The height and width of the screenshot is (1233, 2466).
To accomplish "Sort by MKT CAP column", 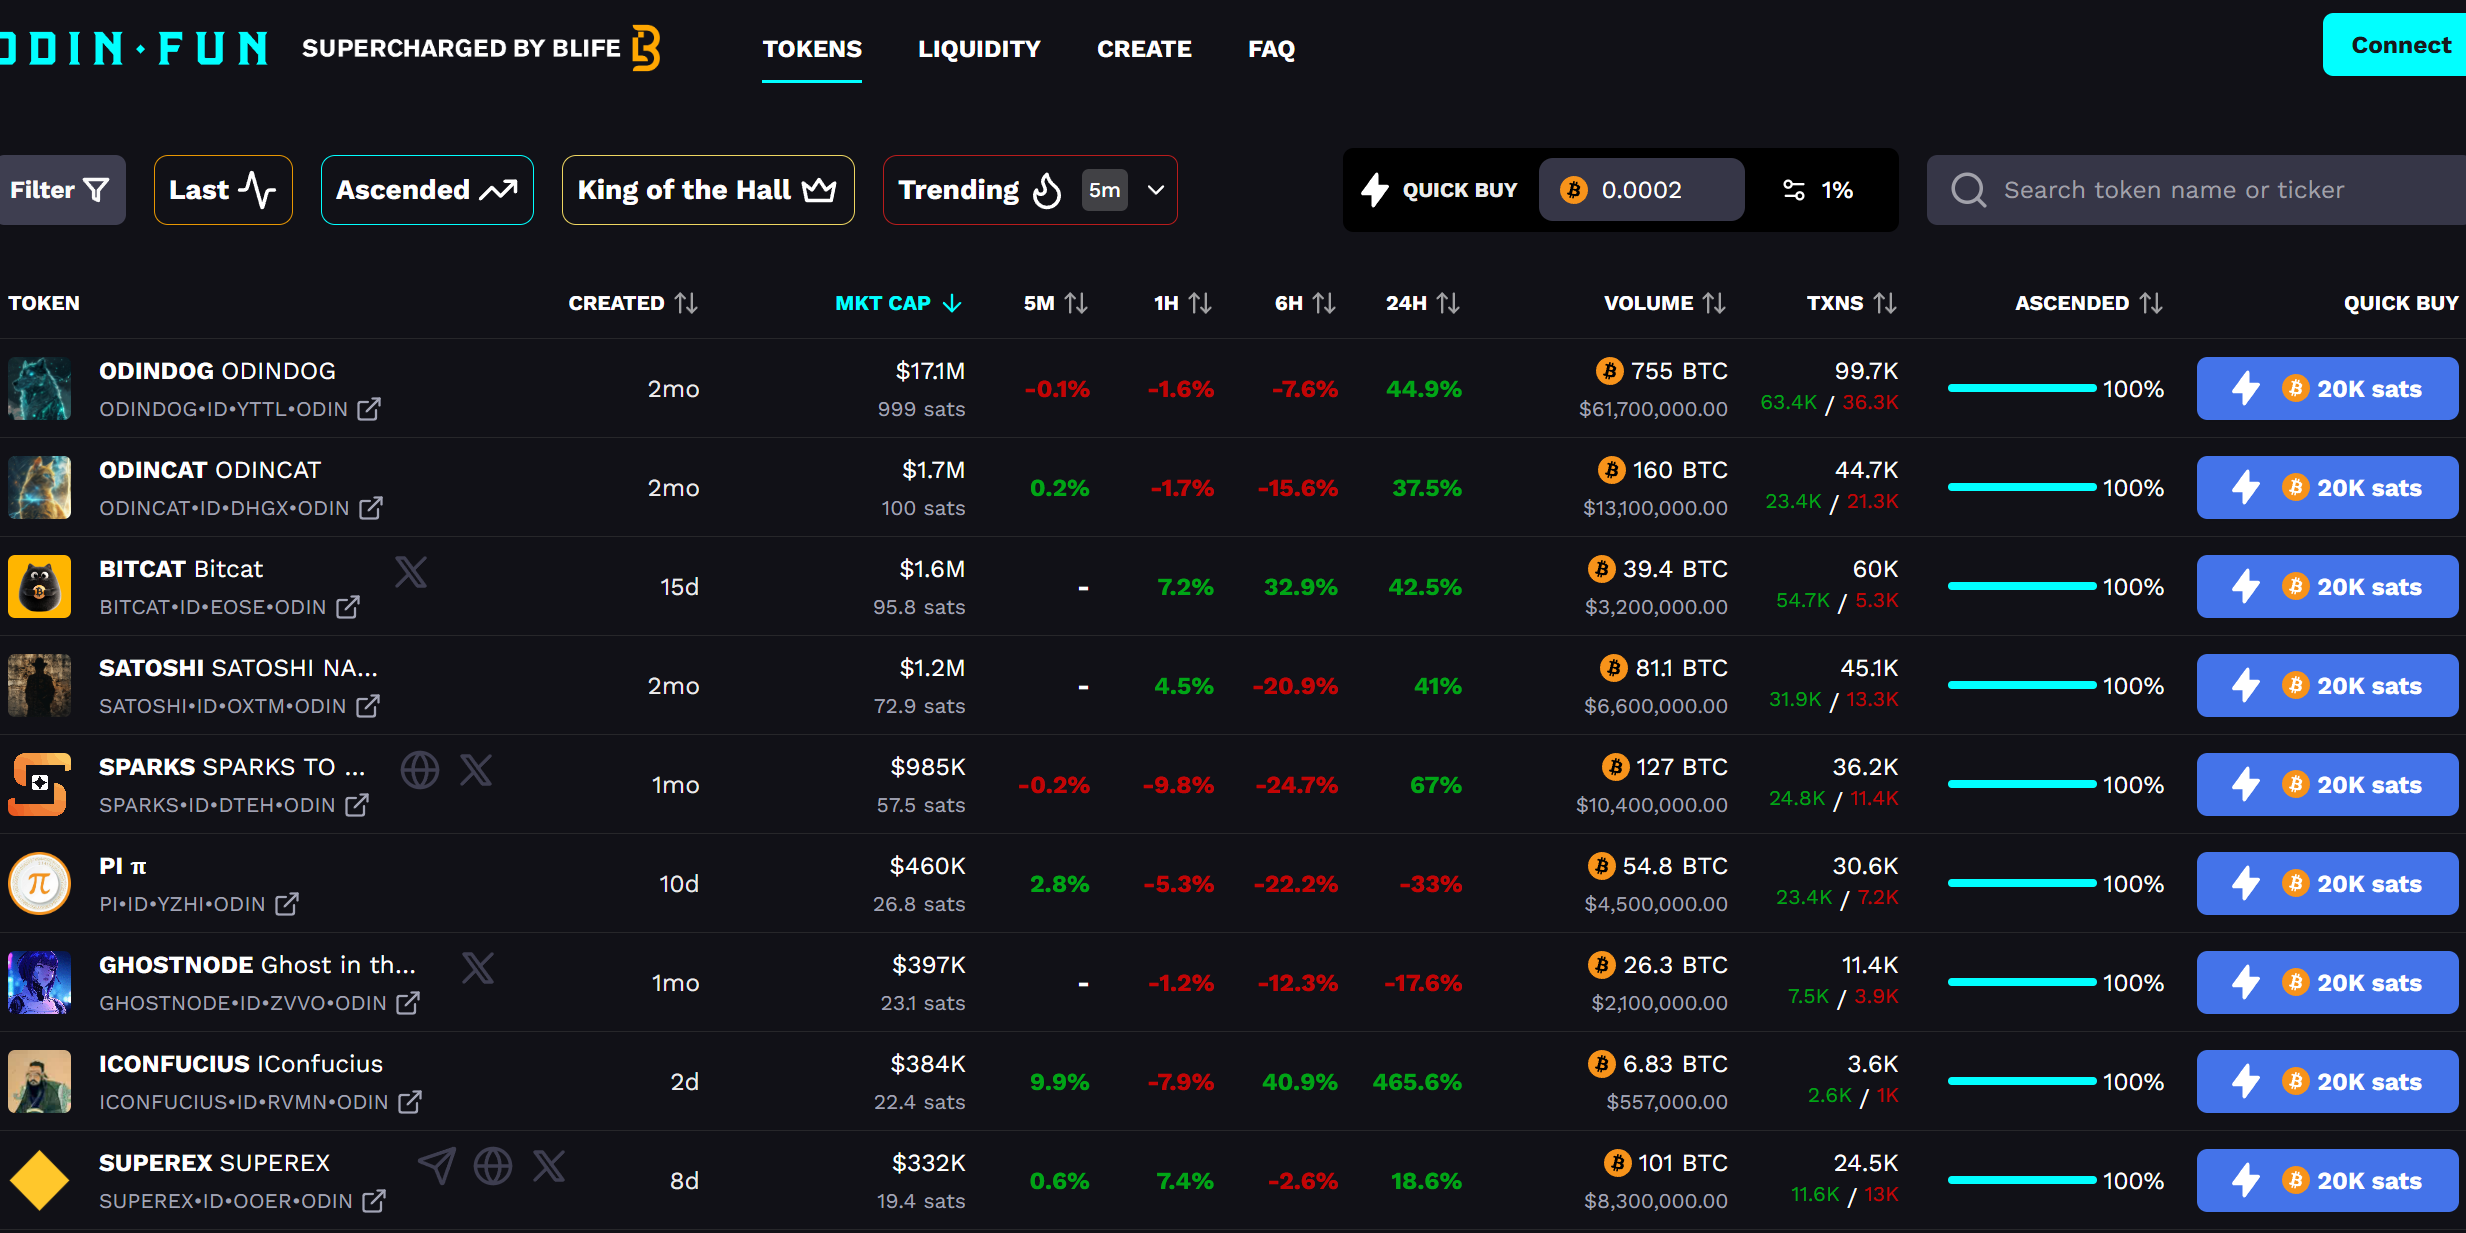I will [898, 303].
